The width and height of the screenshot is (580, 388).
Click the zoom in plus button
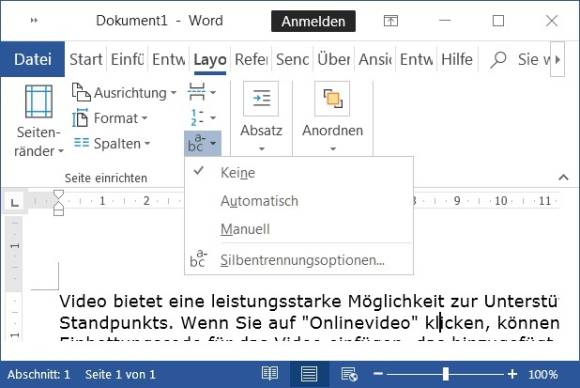click(x=512, y=374)
